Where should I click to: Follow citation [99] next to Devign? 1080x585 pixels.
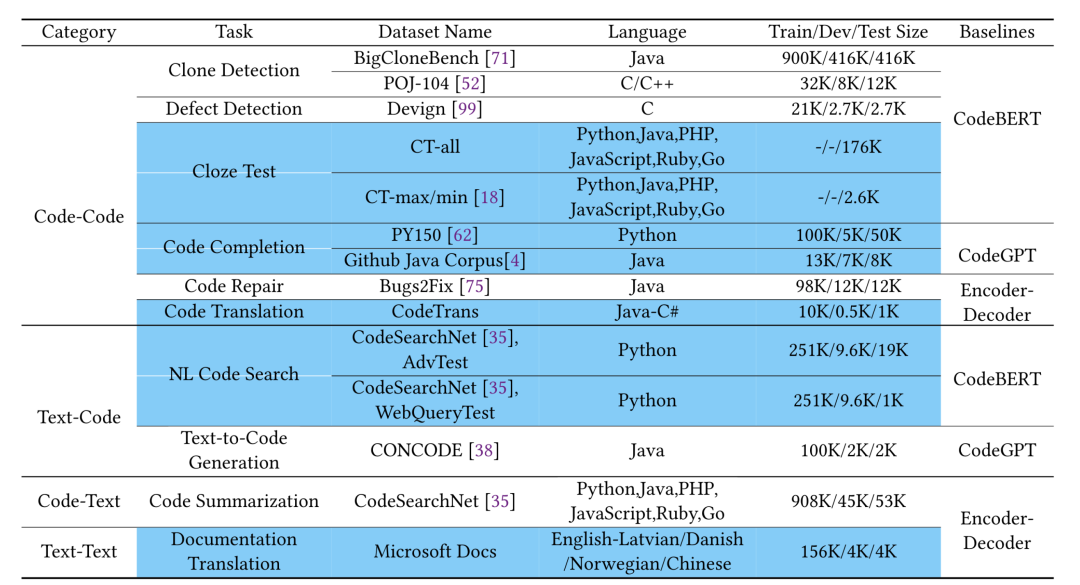coord(467,109)
